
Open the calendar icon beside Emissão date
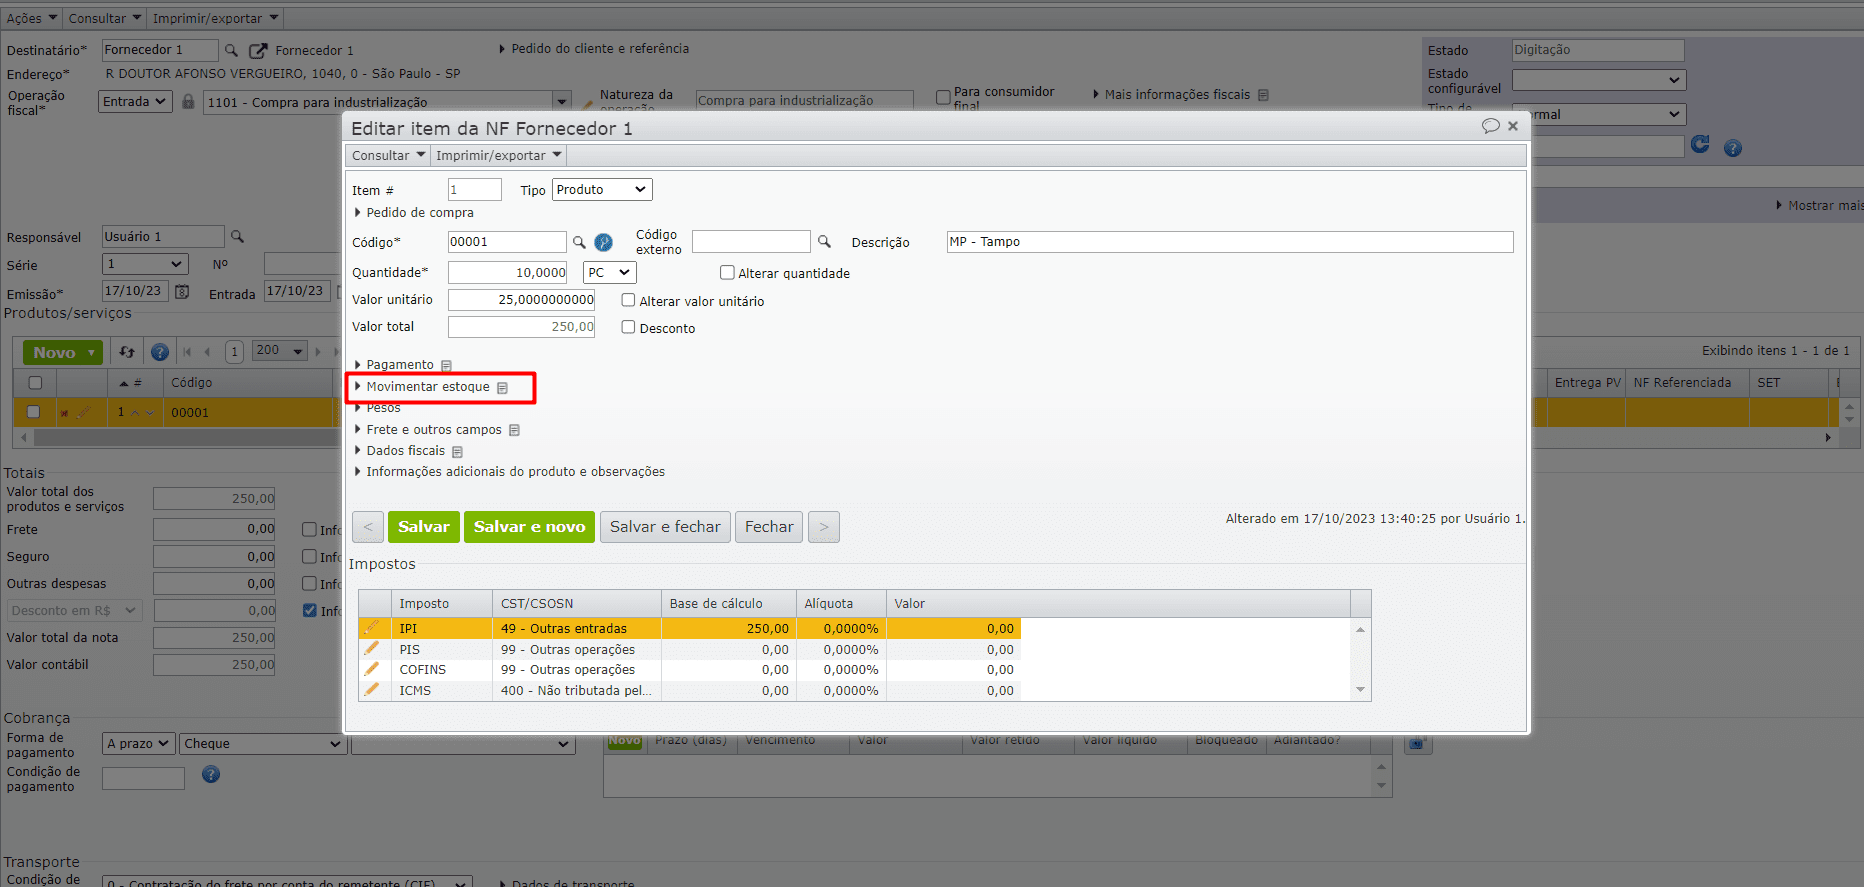coord(182,292)
